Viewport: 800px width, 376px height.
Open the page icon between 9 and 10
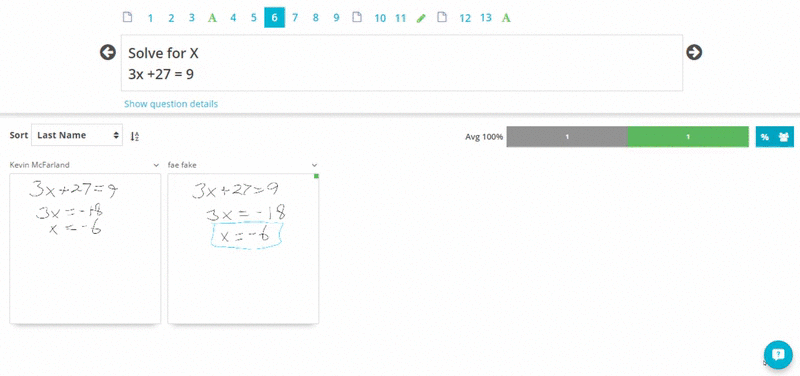pos(357,17)
